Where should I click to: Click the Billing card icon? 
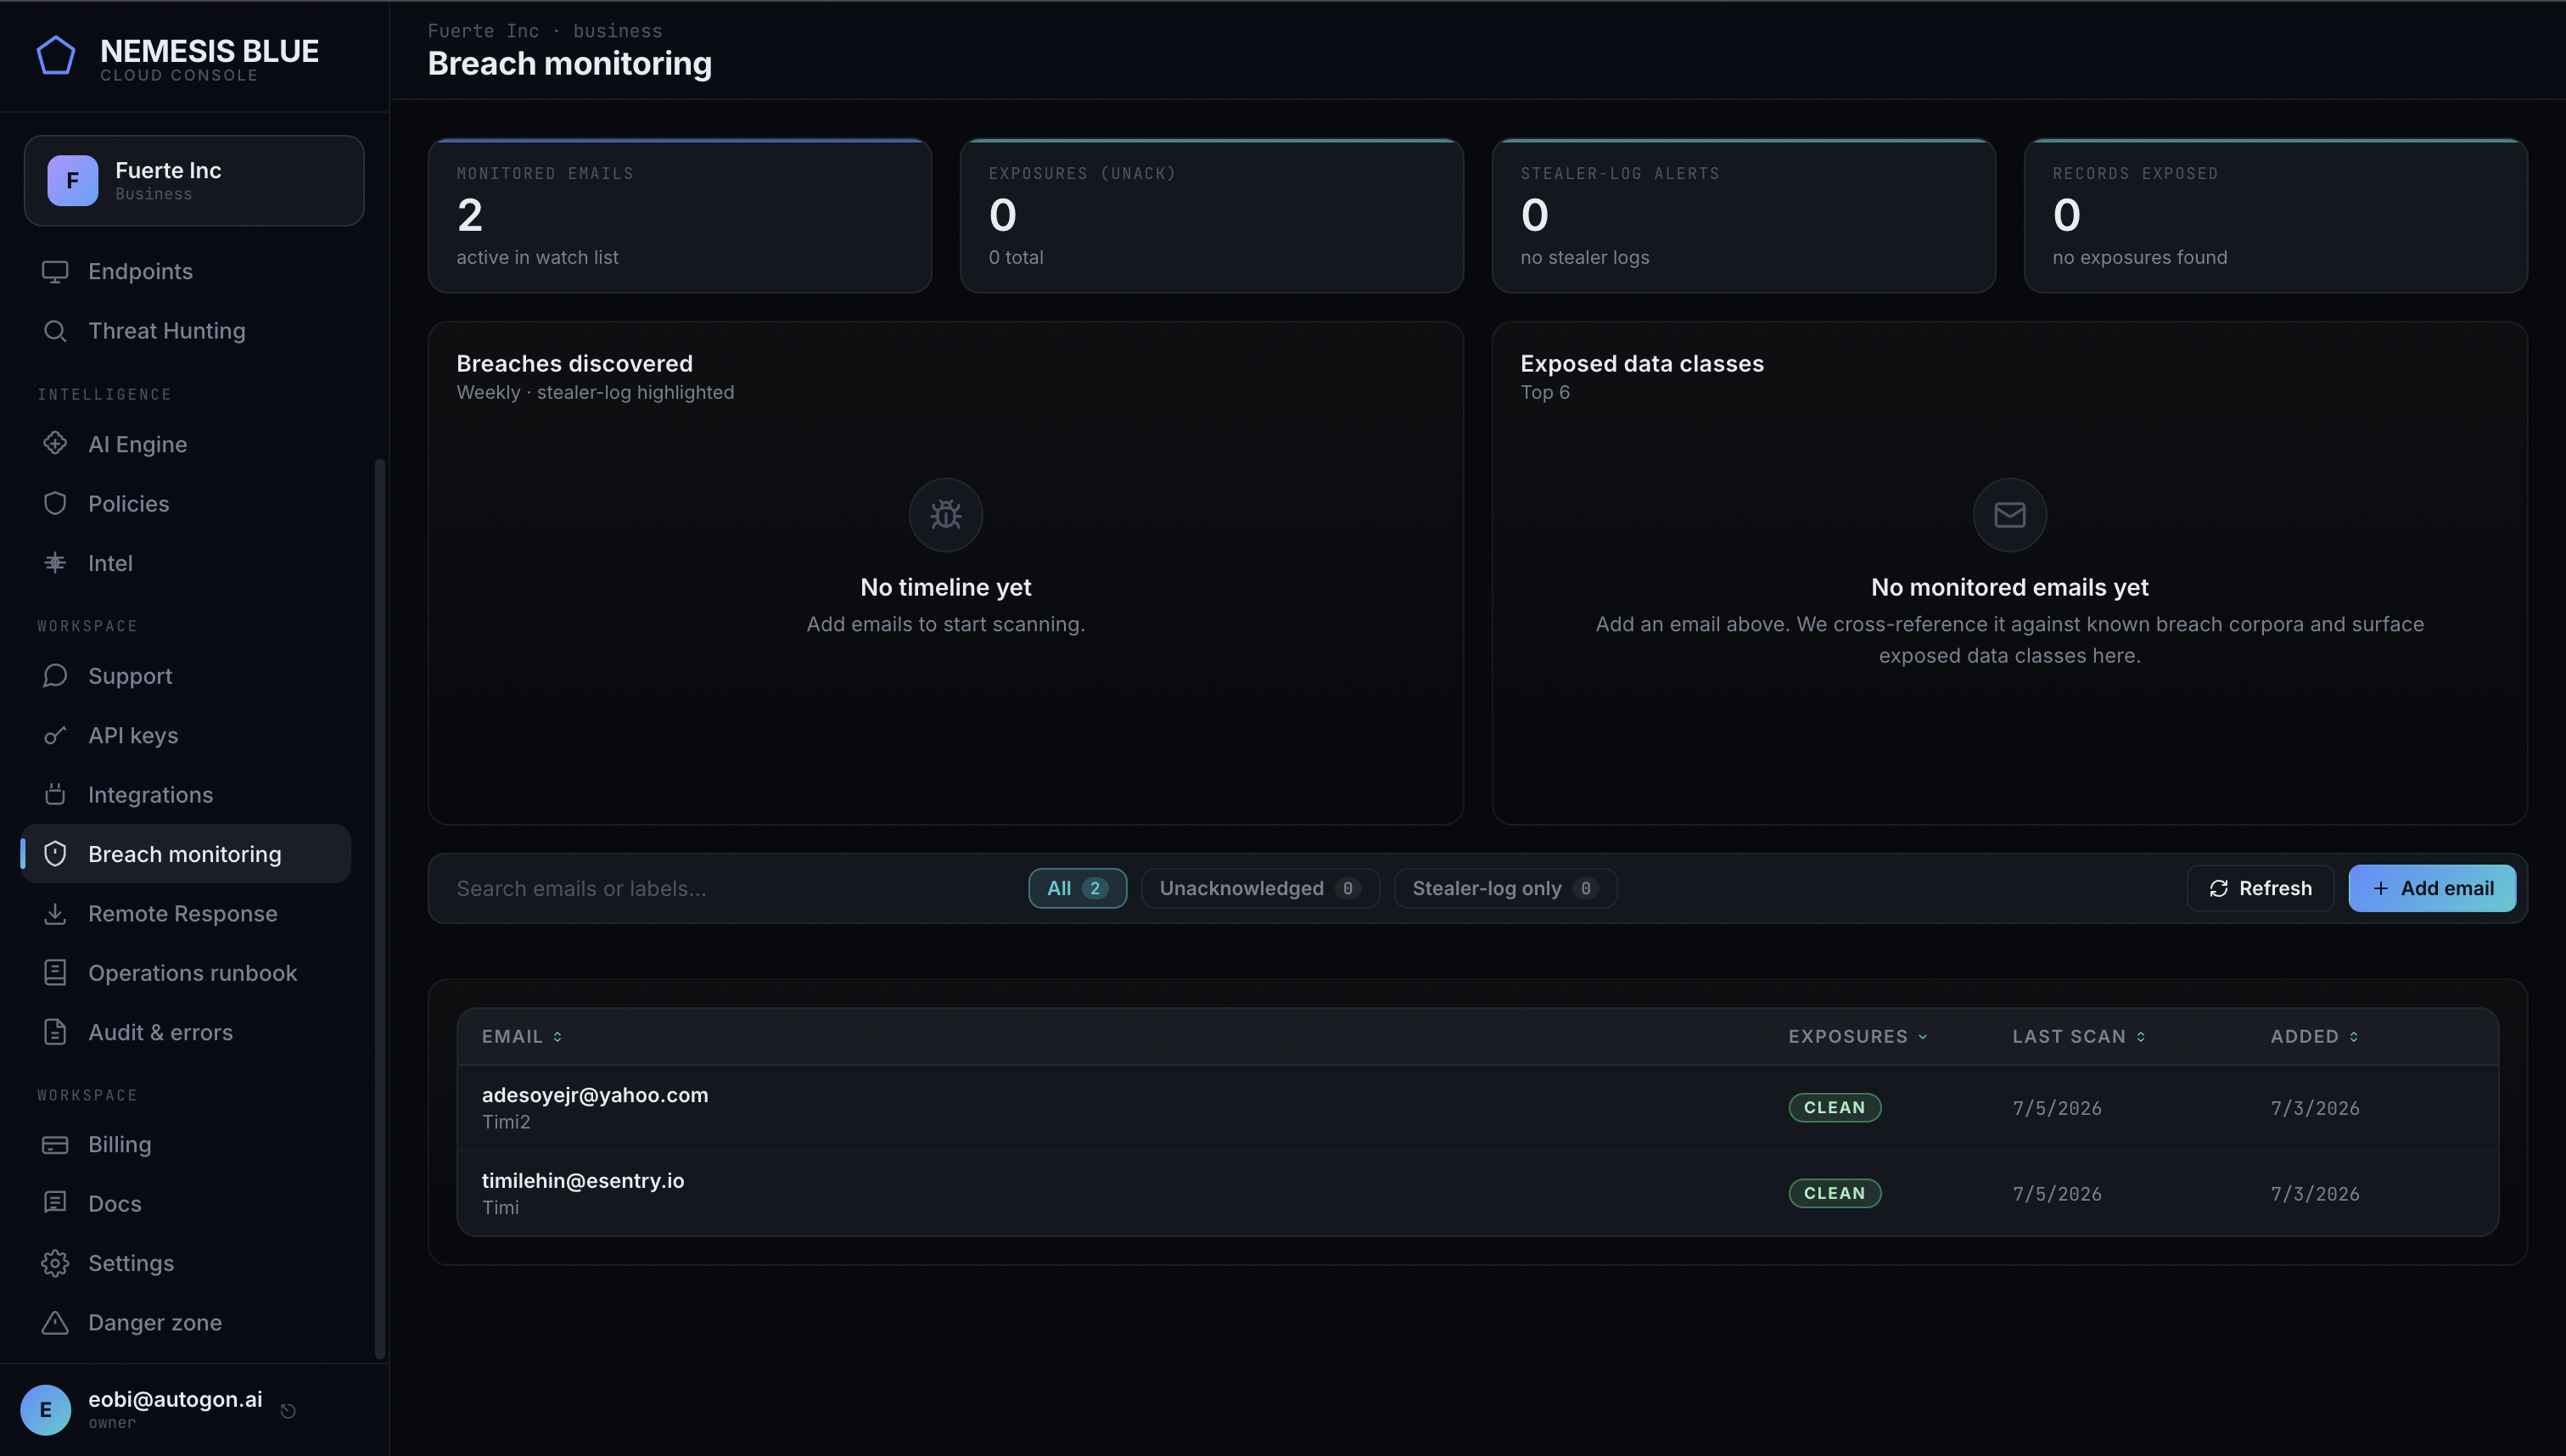(55, 1145)
